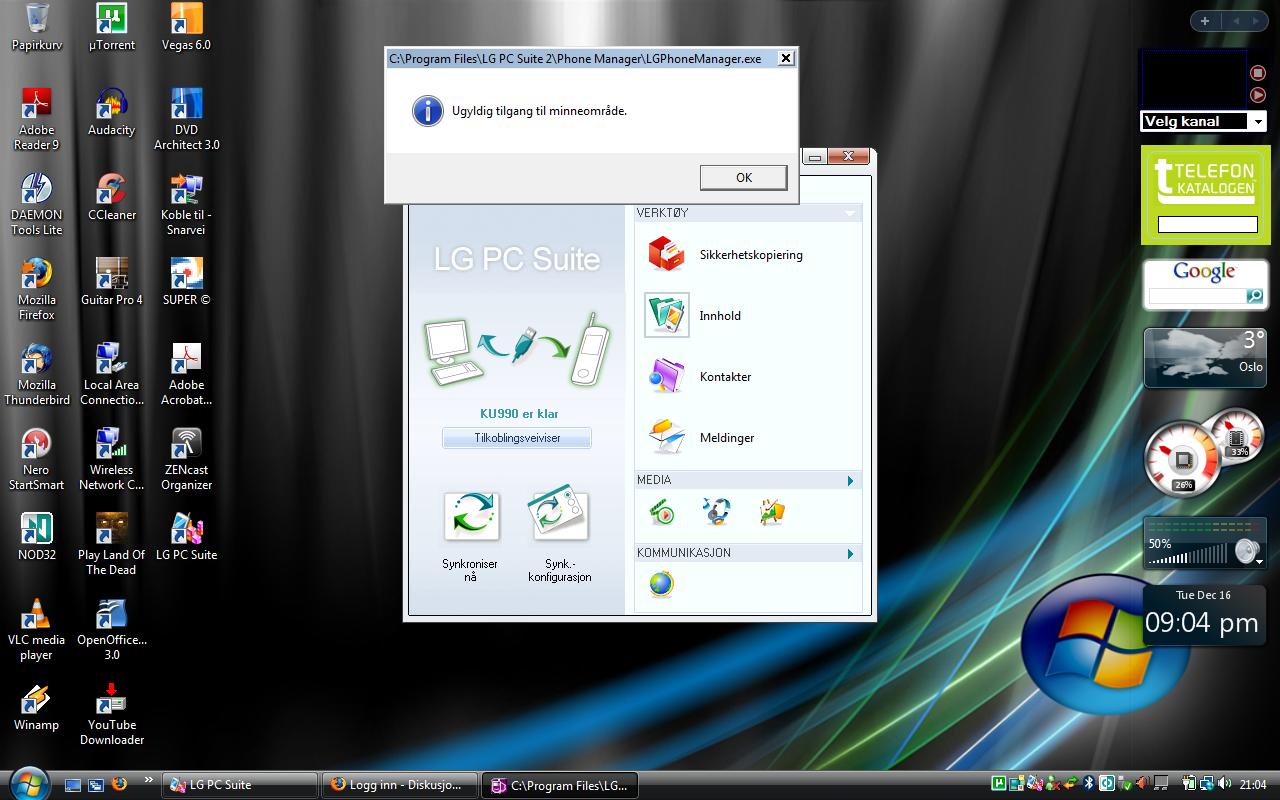Open Kontakter in LG PC Suite
1280x800 pixels.
click(700, 376)
